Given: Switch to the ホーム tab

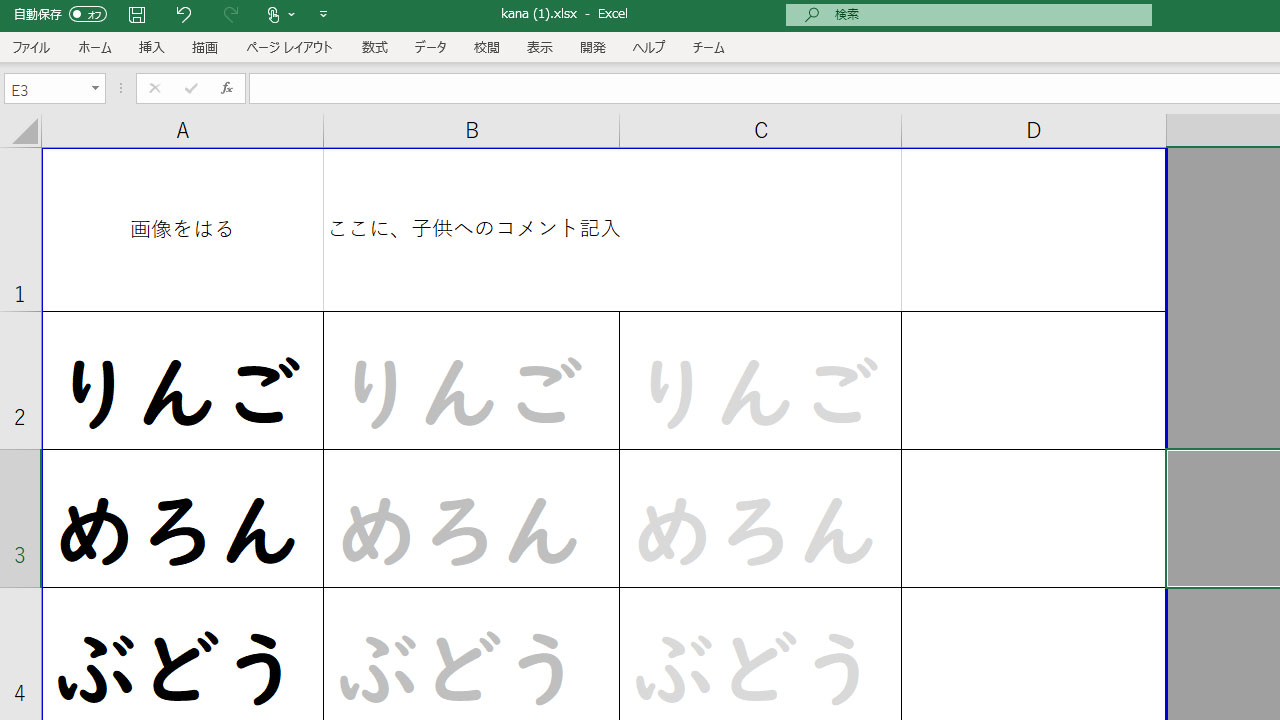Looking at the screenshot, I should click(x=95, y=47).
